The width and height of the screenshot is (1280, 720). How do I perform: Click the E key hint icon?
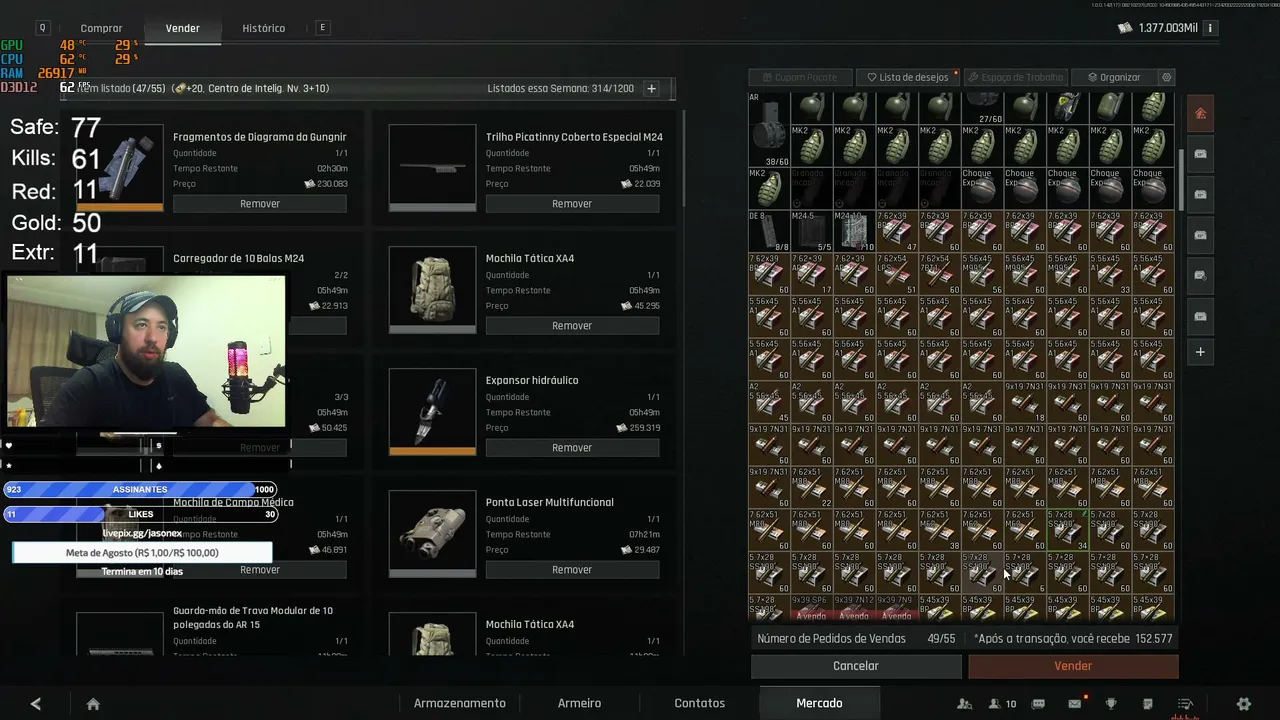(322, 28)
